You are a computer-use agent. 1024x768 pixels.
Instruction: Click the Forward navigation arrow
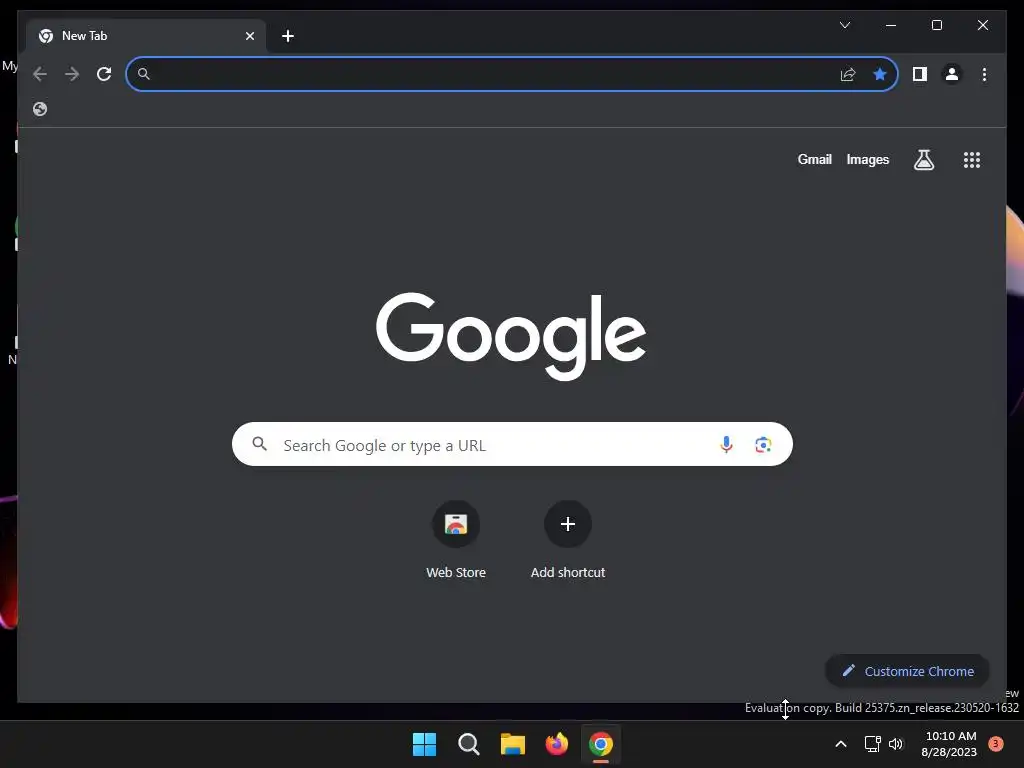(72, 74)
